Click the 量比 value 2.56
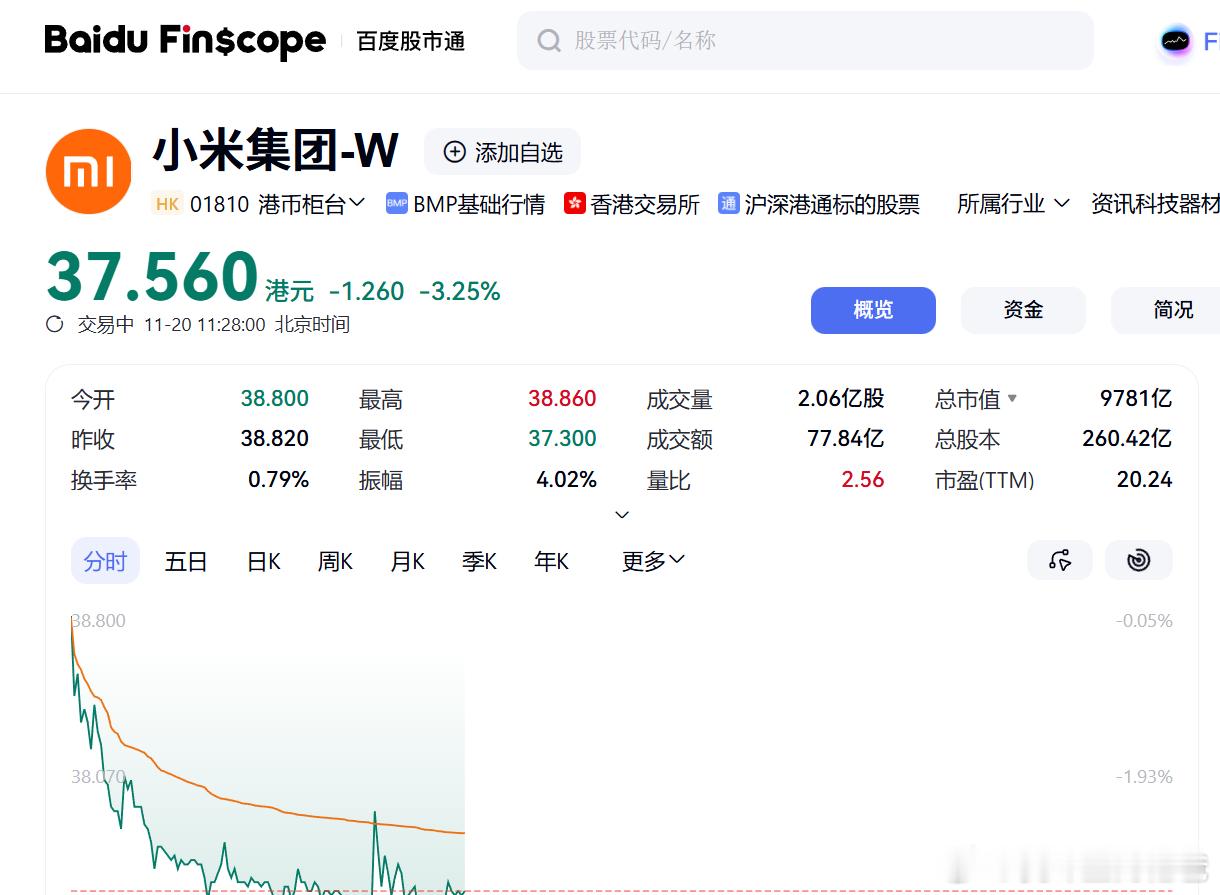This screenshot has height=895, width=1220. [x=863, y=480]
